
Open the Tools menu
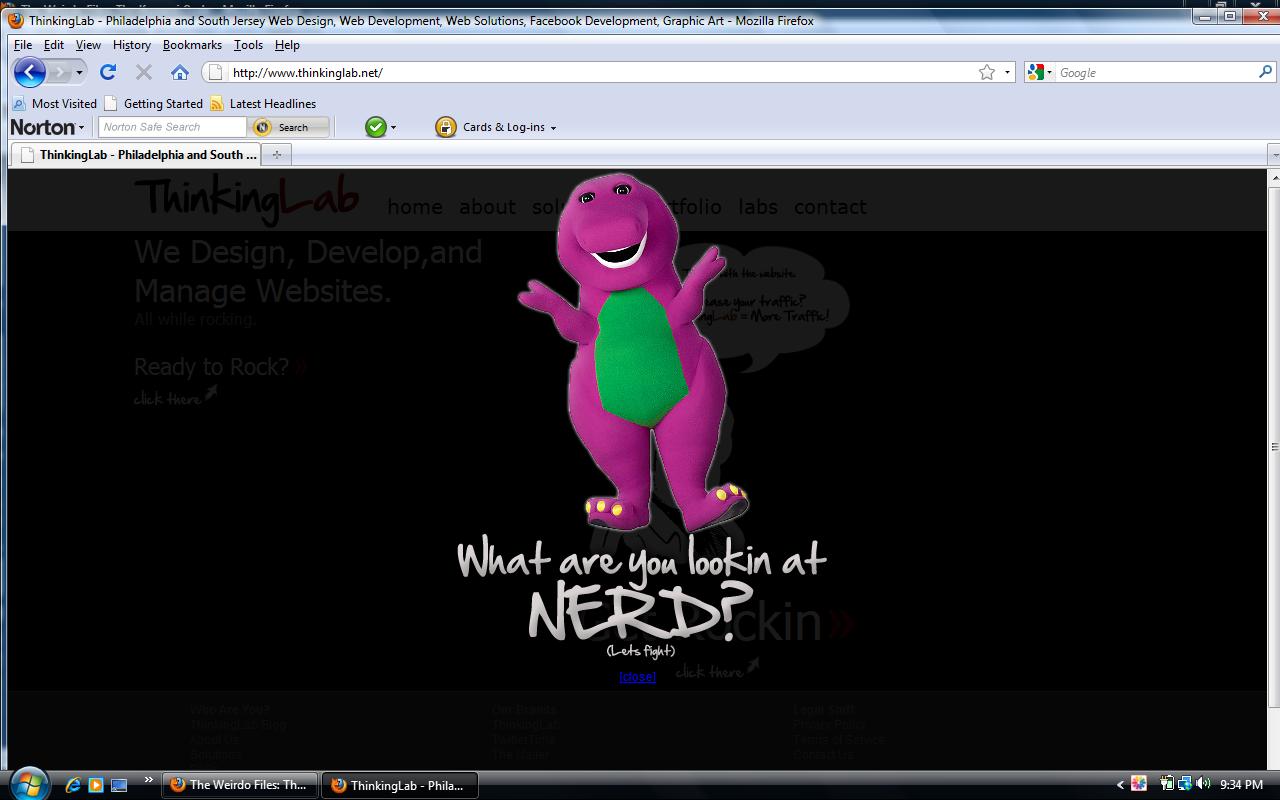[248, 45]
